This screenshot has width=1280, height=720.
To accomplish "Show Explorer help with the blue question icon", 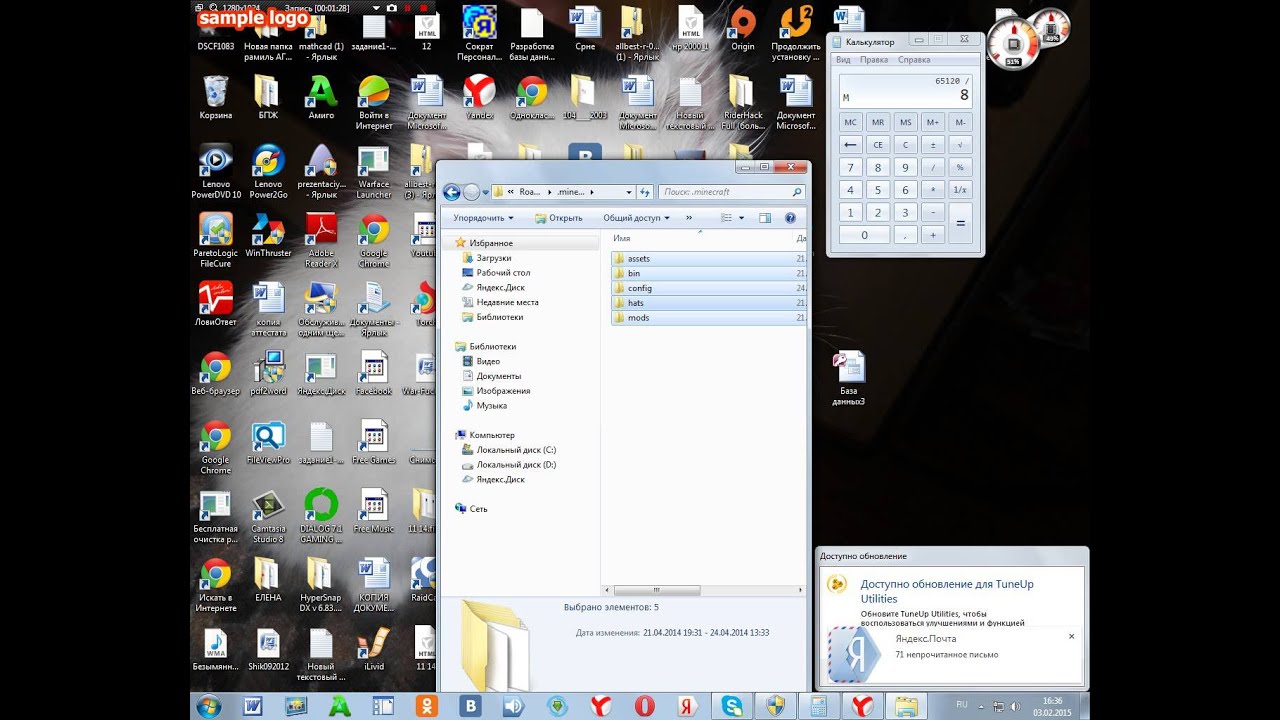I will click(790, 217).
